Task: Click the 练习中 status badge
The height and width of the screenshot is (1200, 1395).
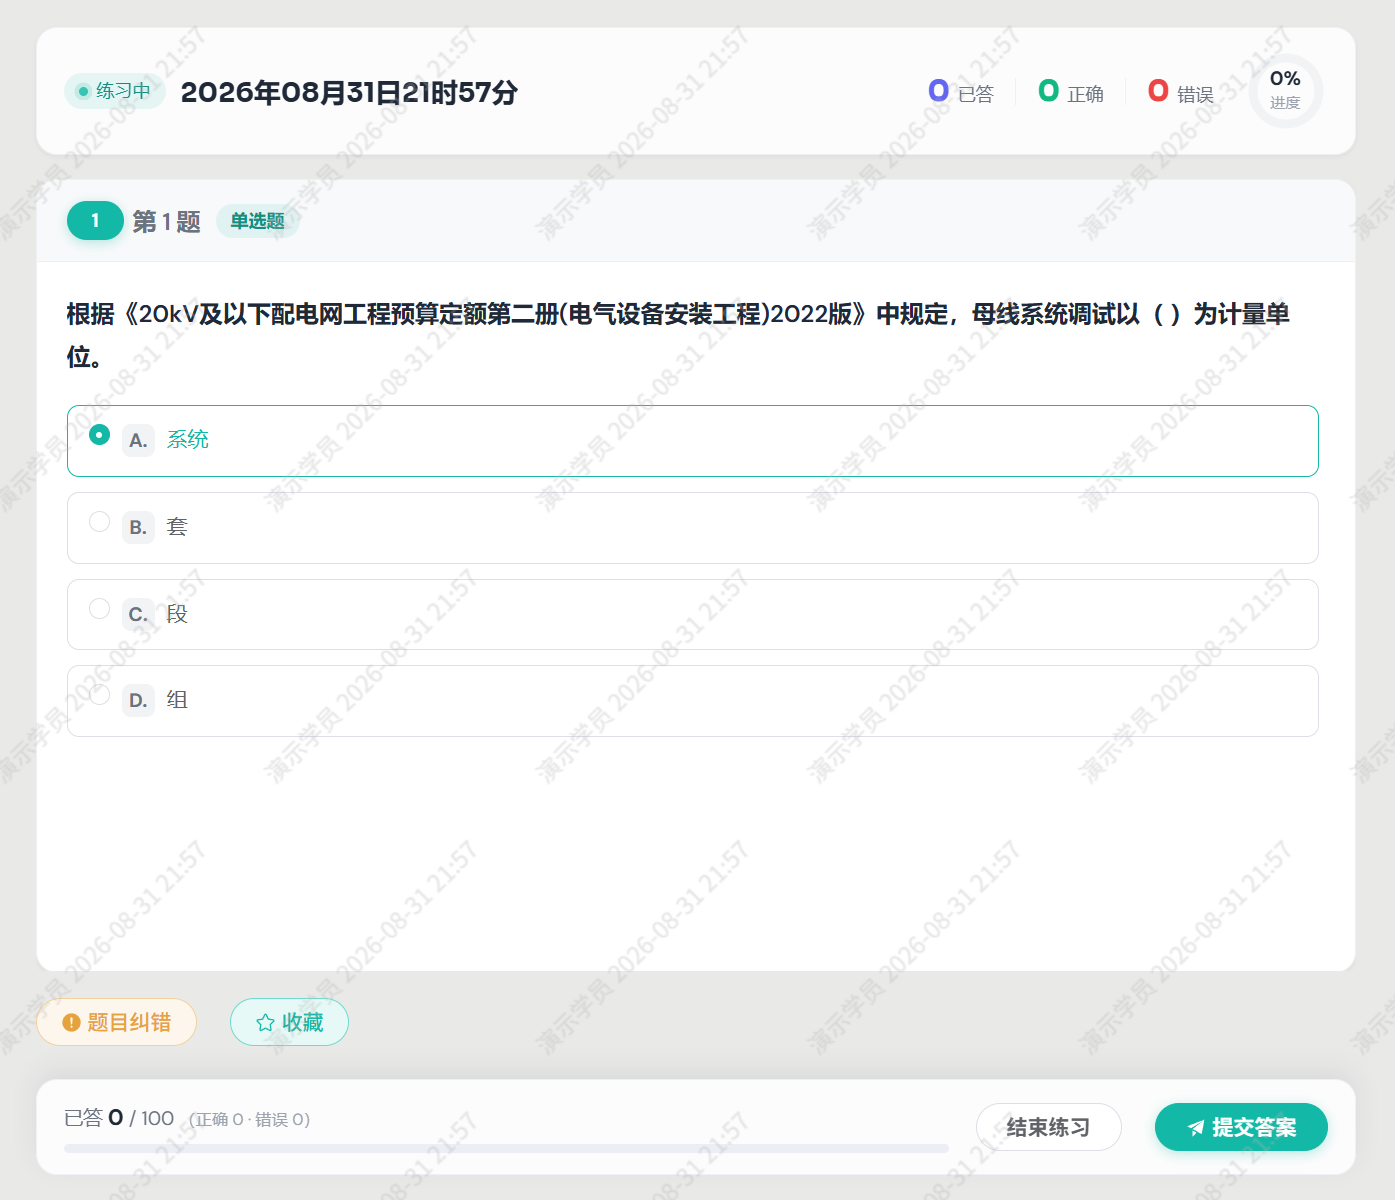Action: 114,91
